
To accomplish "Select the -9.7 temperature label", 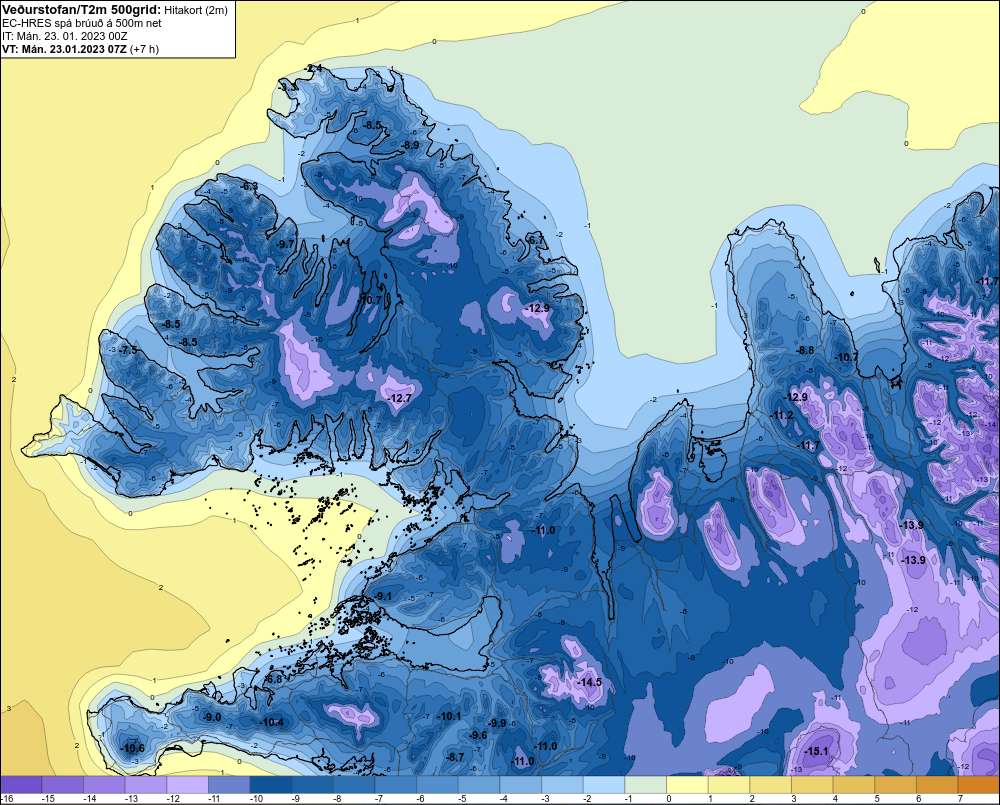I will pyautogui.click(x=286, y=244).
